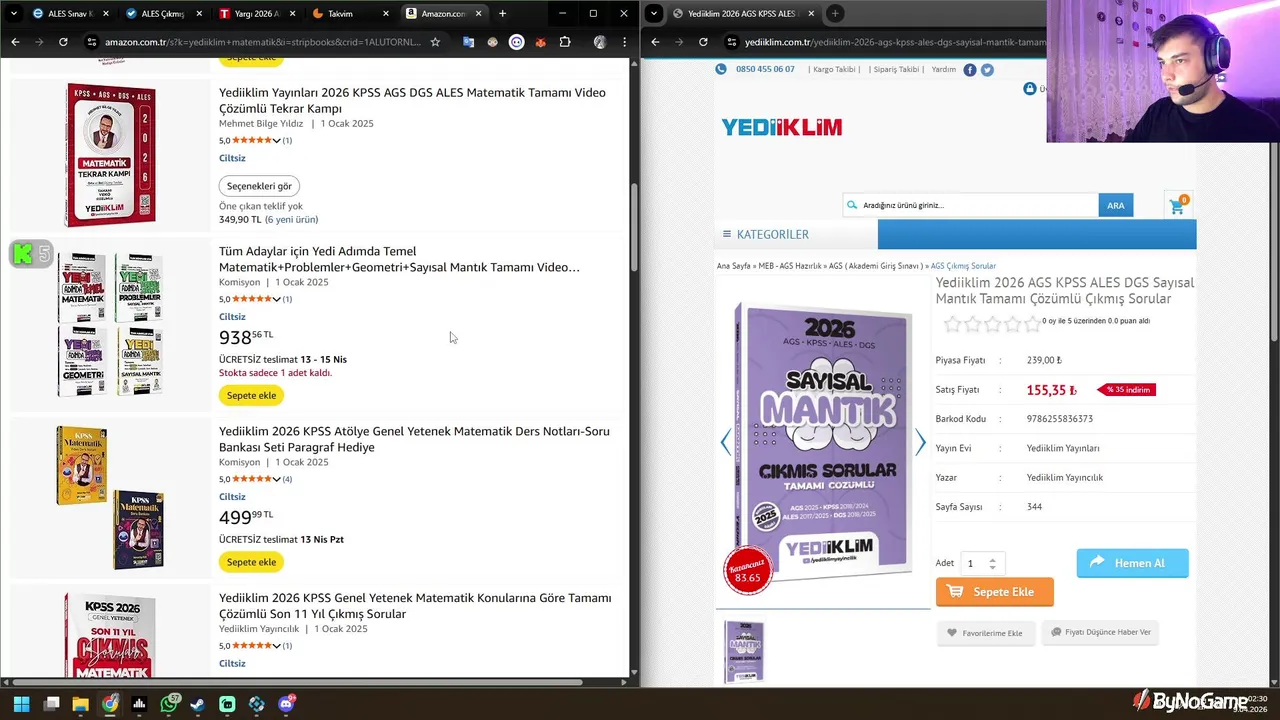Viewport: 1280px width, 720px height.
Task: Click the amazon.com.tr address bar
Action: tap(264, 42)
